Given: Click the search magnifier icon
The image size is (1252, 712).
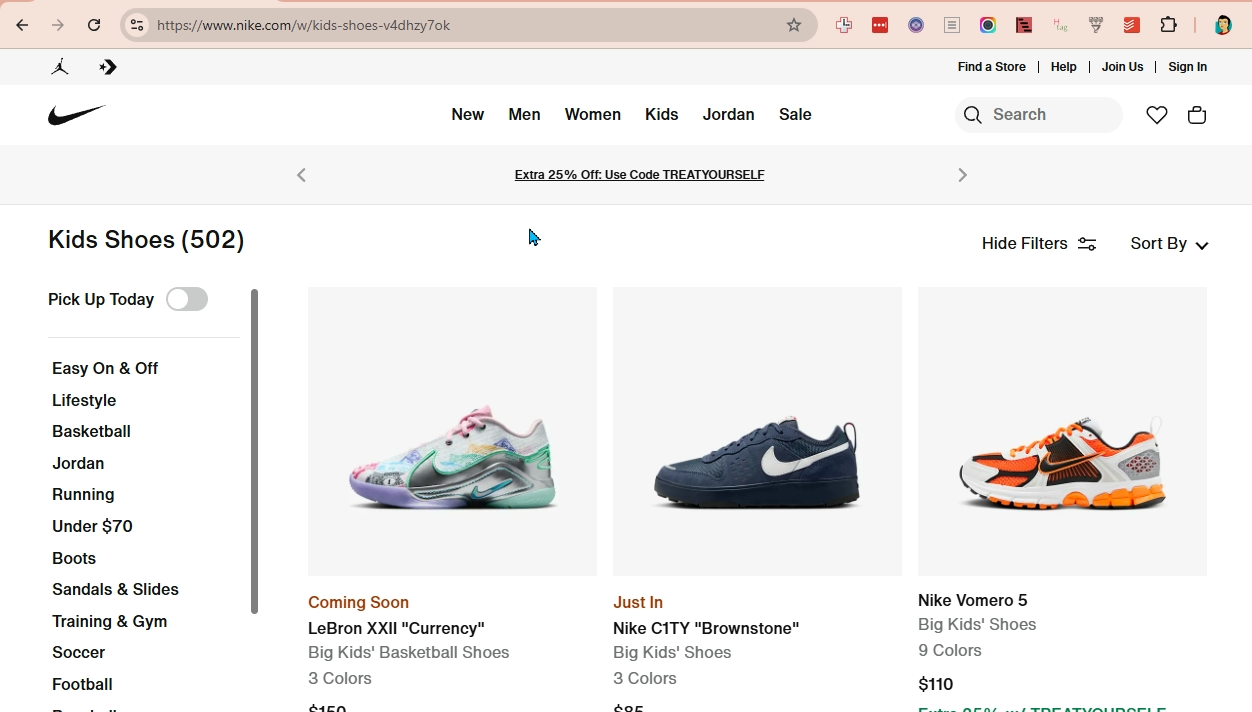Looking at the screenshot, I should (973, 115).
